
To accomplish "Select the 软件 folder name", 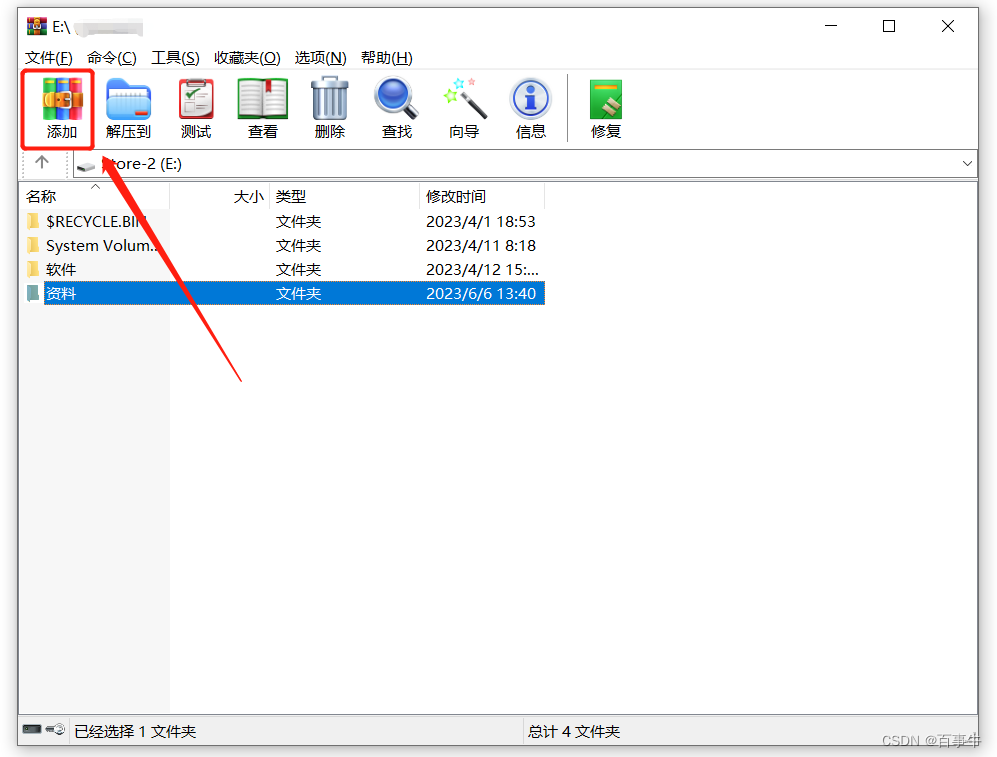I will point(61,269).
